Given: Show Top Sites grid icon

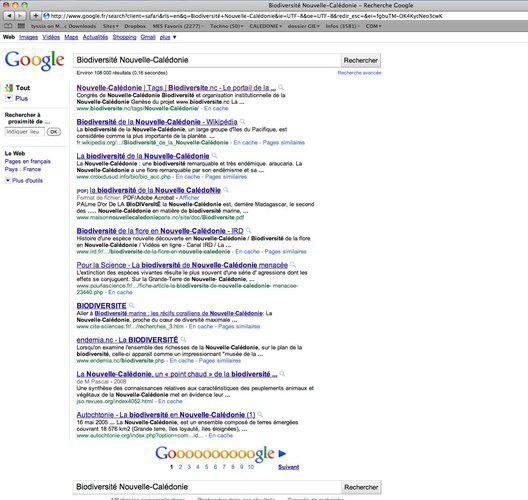Looking at the screenshot, I should 21,26.
